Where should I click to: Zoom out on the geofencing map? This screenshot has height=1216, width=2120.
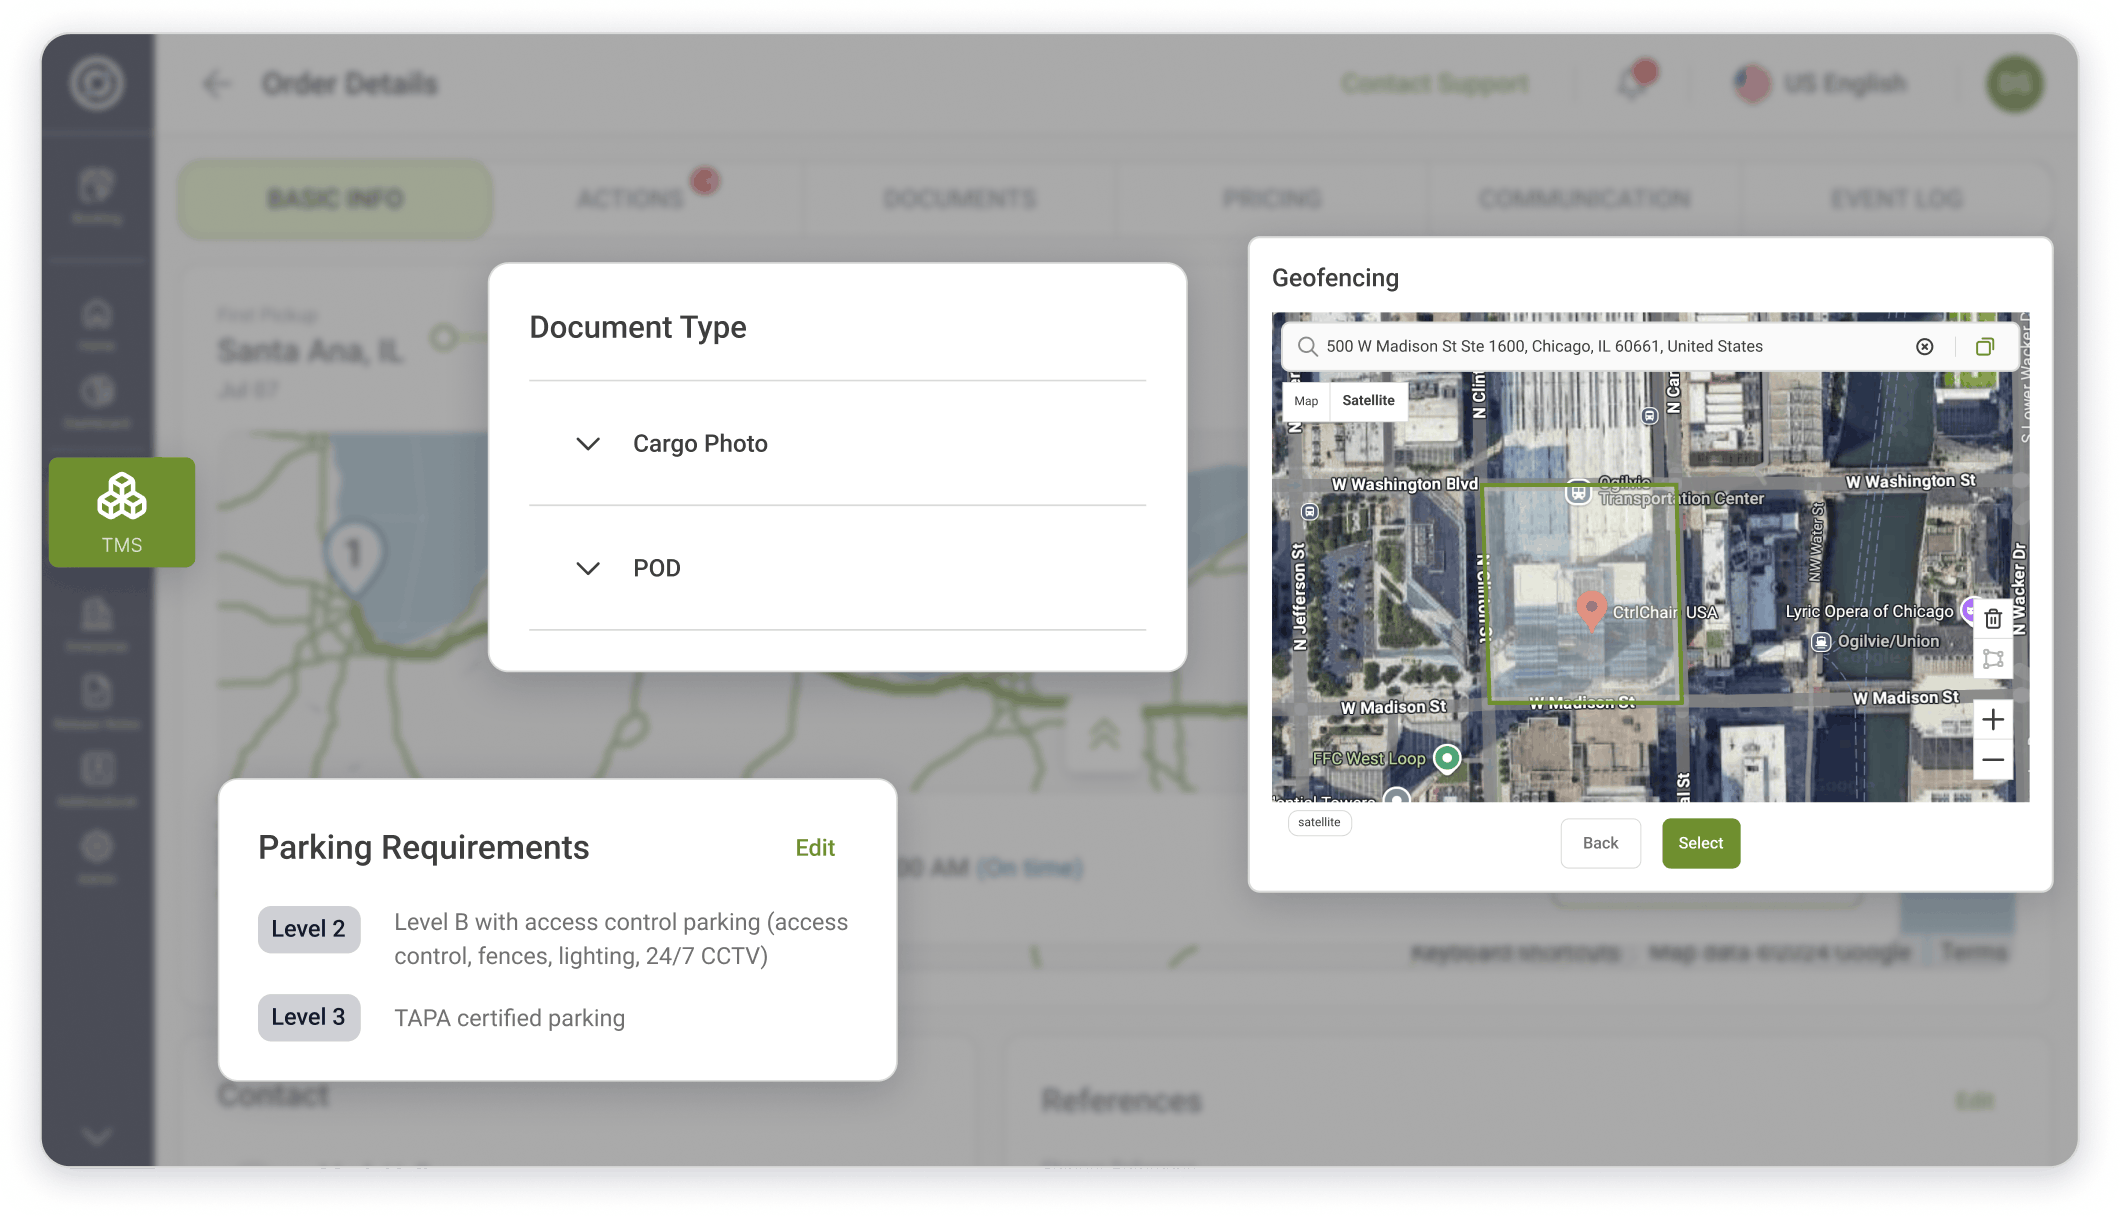tap(1993, 760)
